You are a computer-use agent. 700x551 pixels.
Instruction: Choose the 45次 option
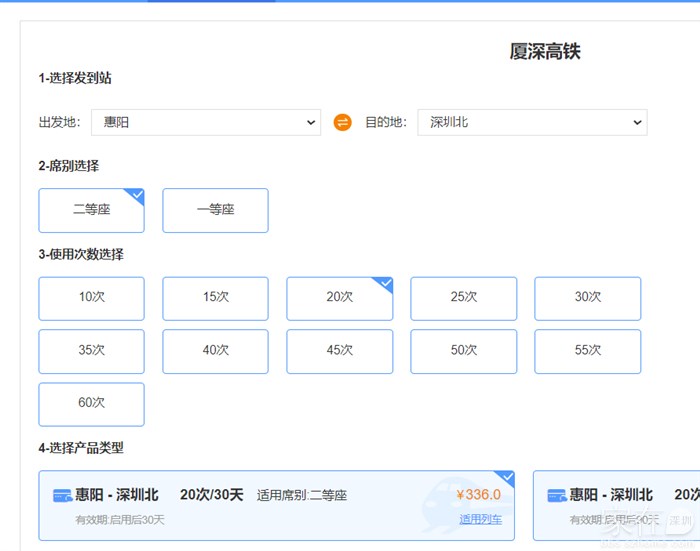pyautogui.click(x=339, y=351)
